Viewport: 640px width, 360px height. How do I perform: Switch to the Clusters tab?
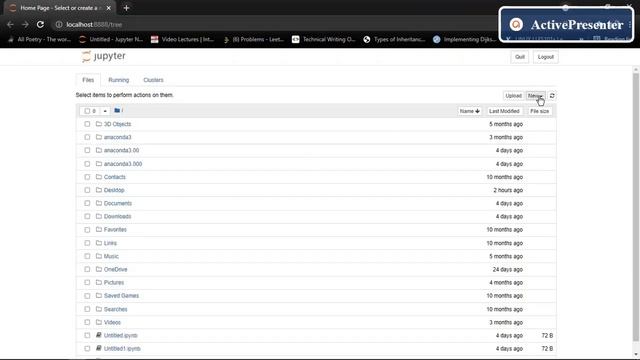pos(153,80)
